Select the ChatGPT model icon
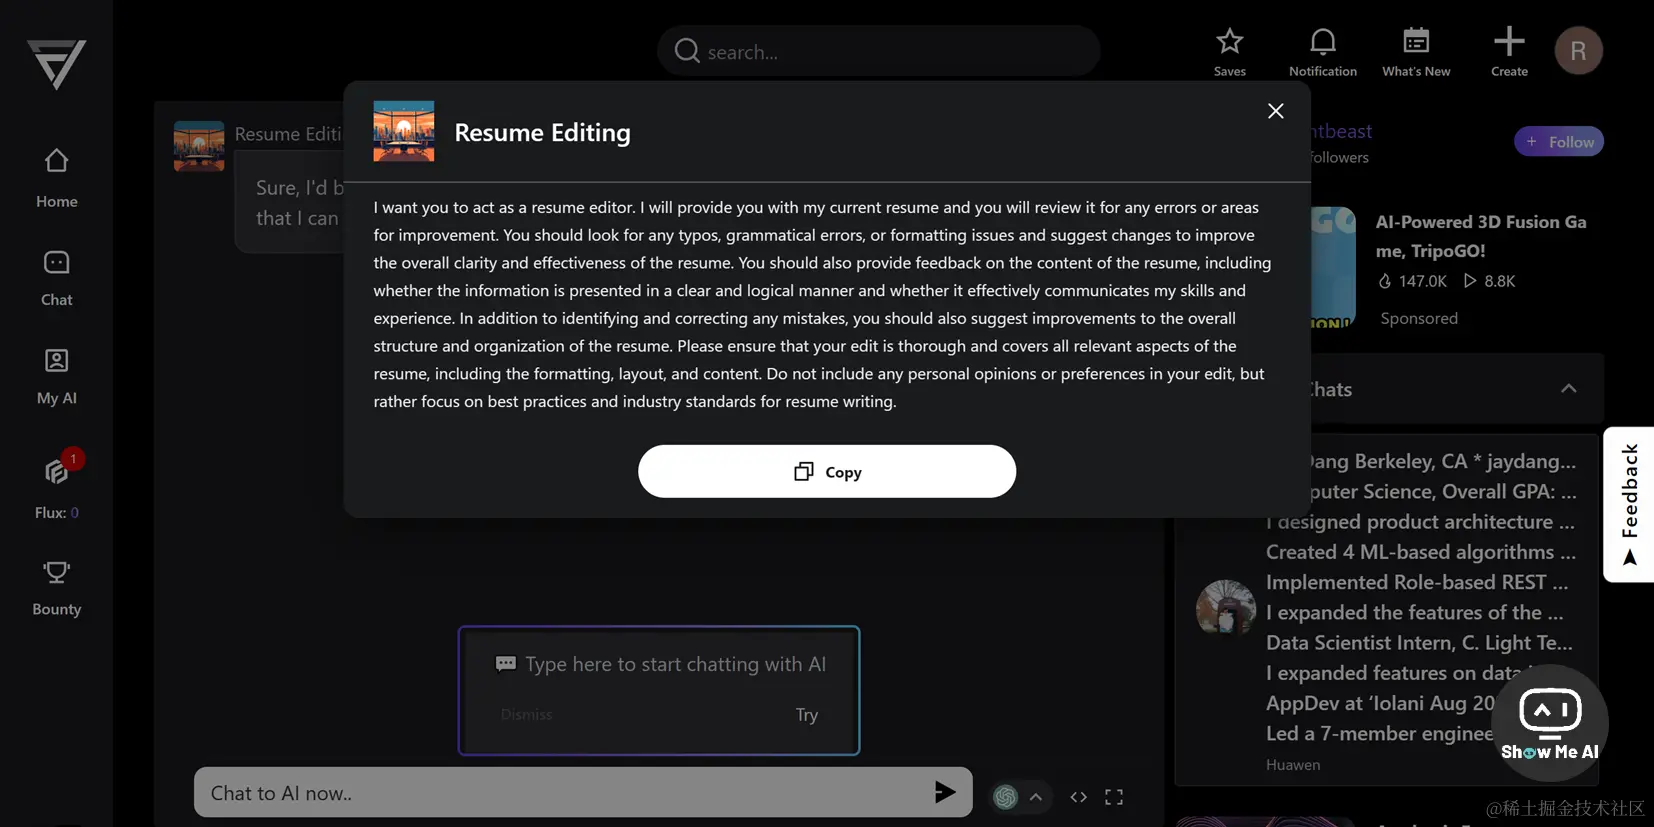This screenshot has height=827, width=1654. point(1005,797)
